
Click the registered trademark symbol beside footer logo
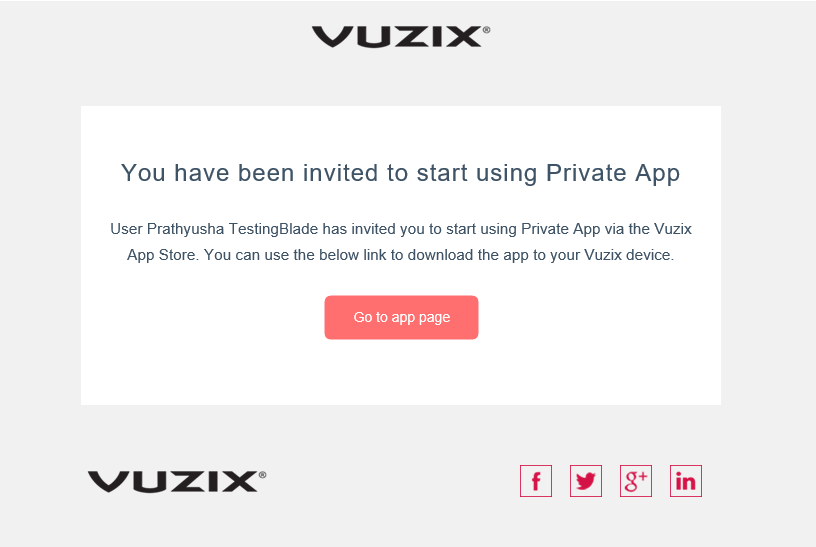coord(262,475)
